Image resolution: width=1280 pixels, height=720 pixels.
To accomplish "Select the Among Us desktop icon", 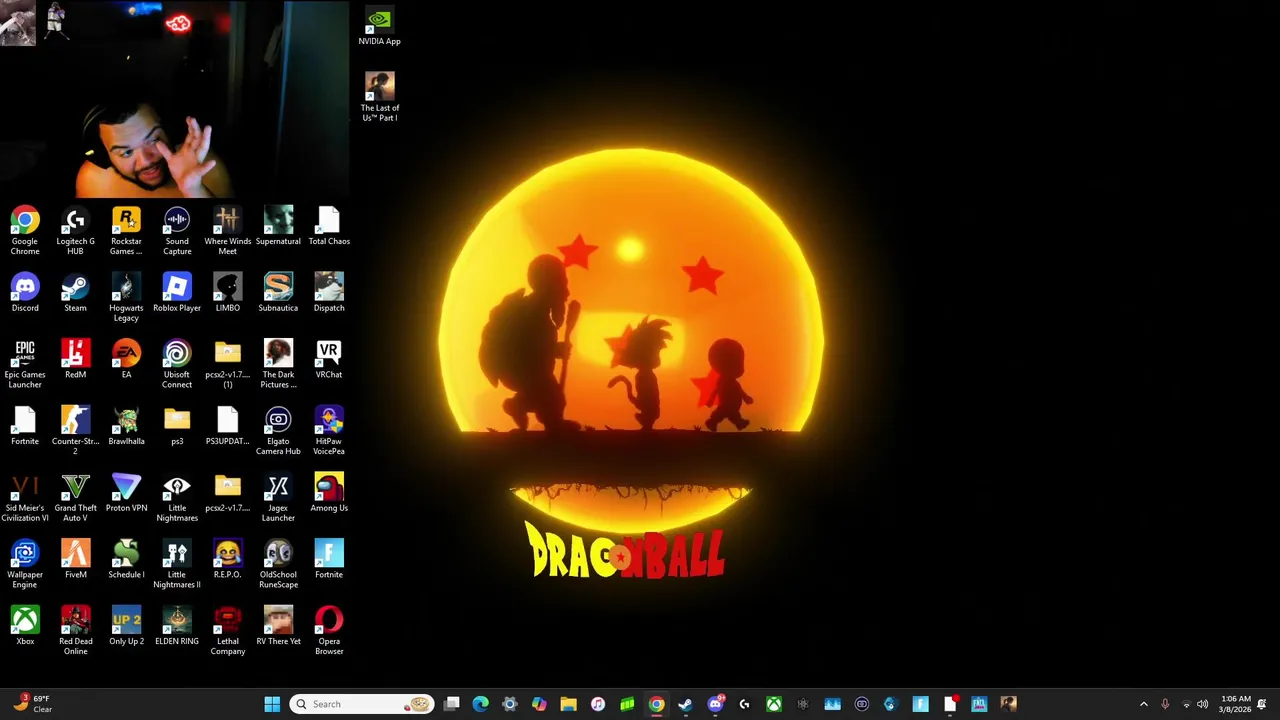I will tap(329, 492).
